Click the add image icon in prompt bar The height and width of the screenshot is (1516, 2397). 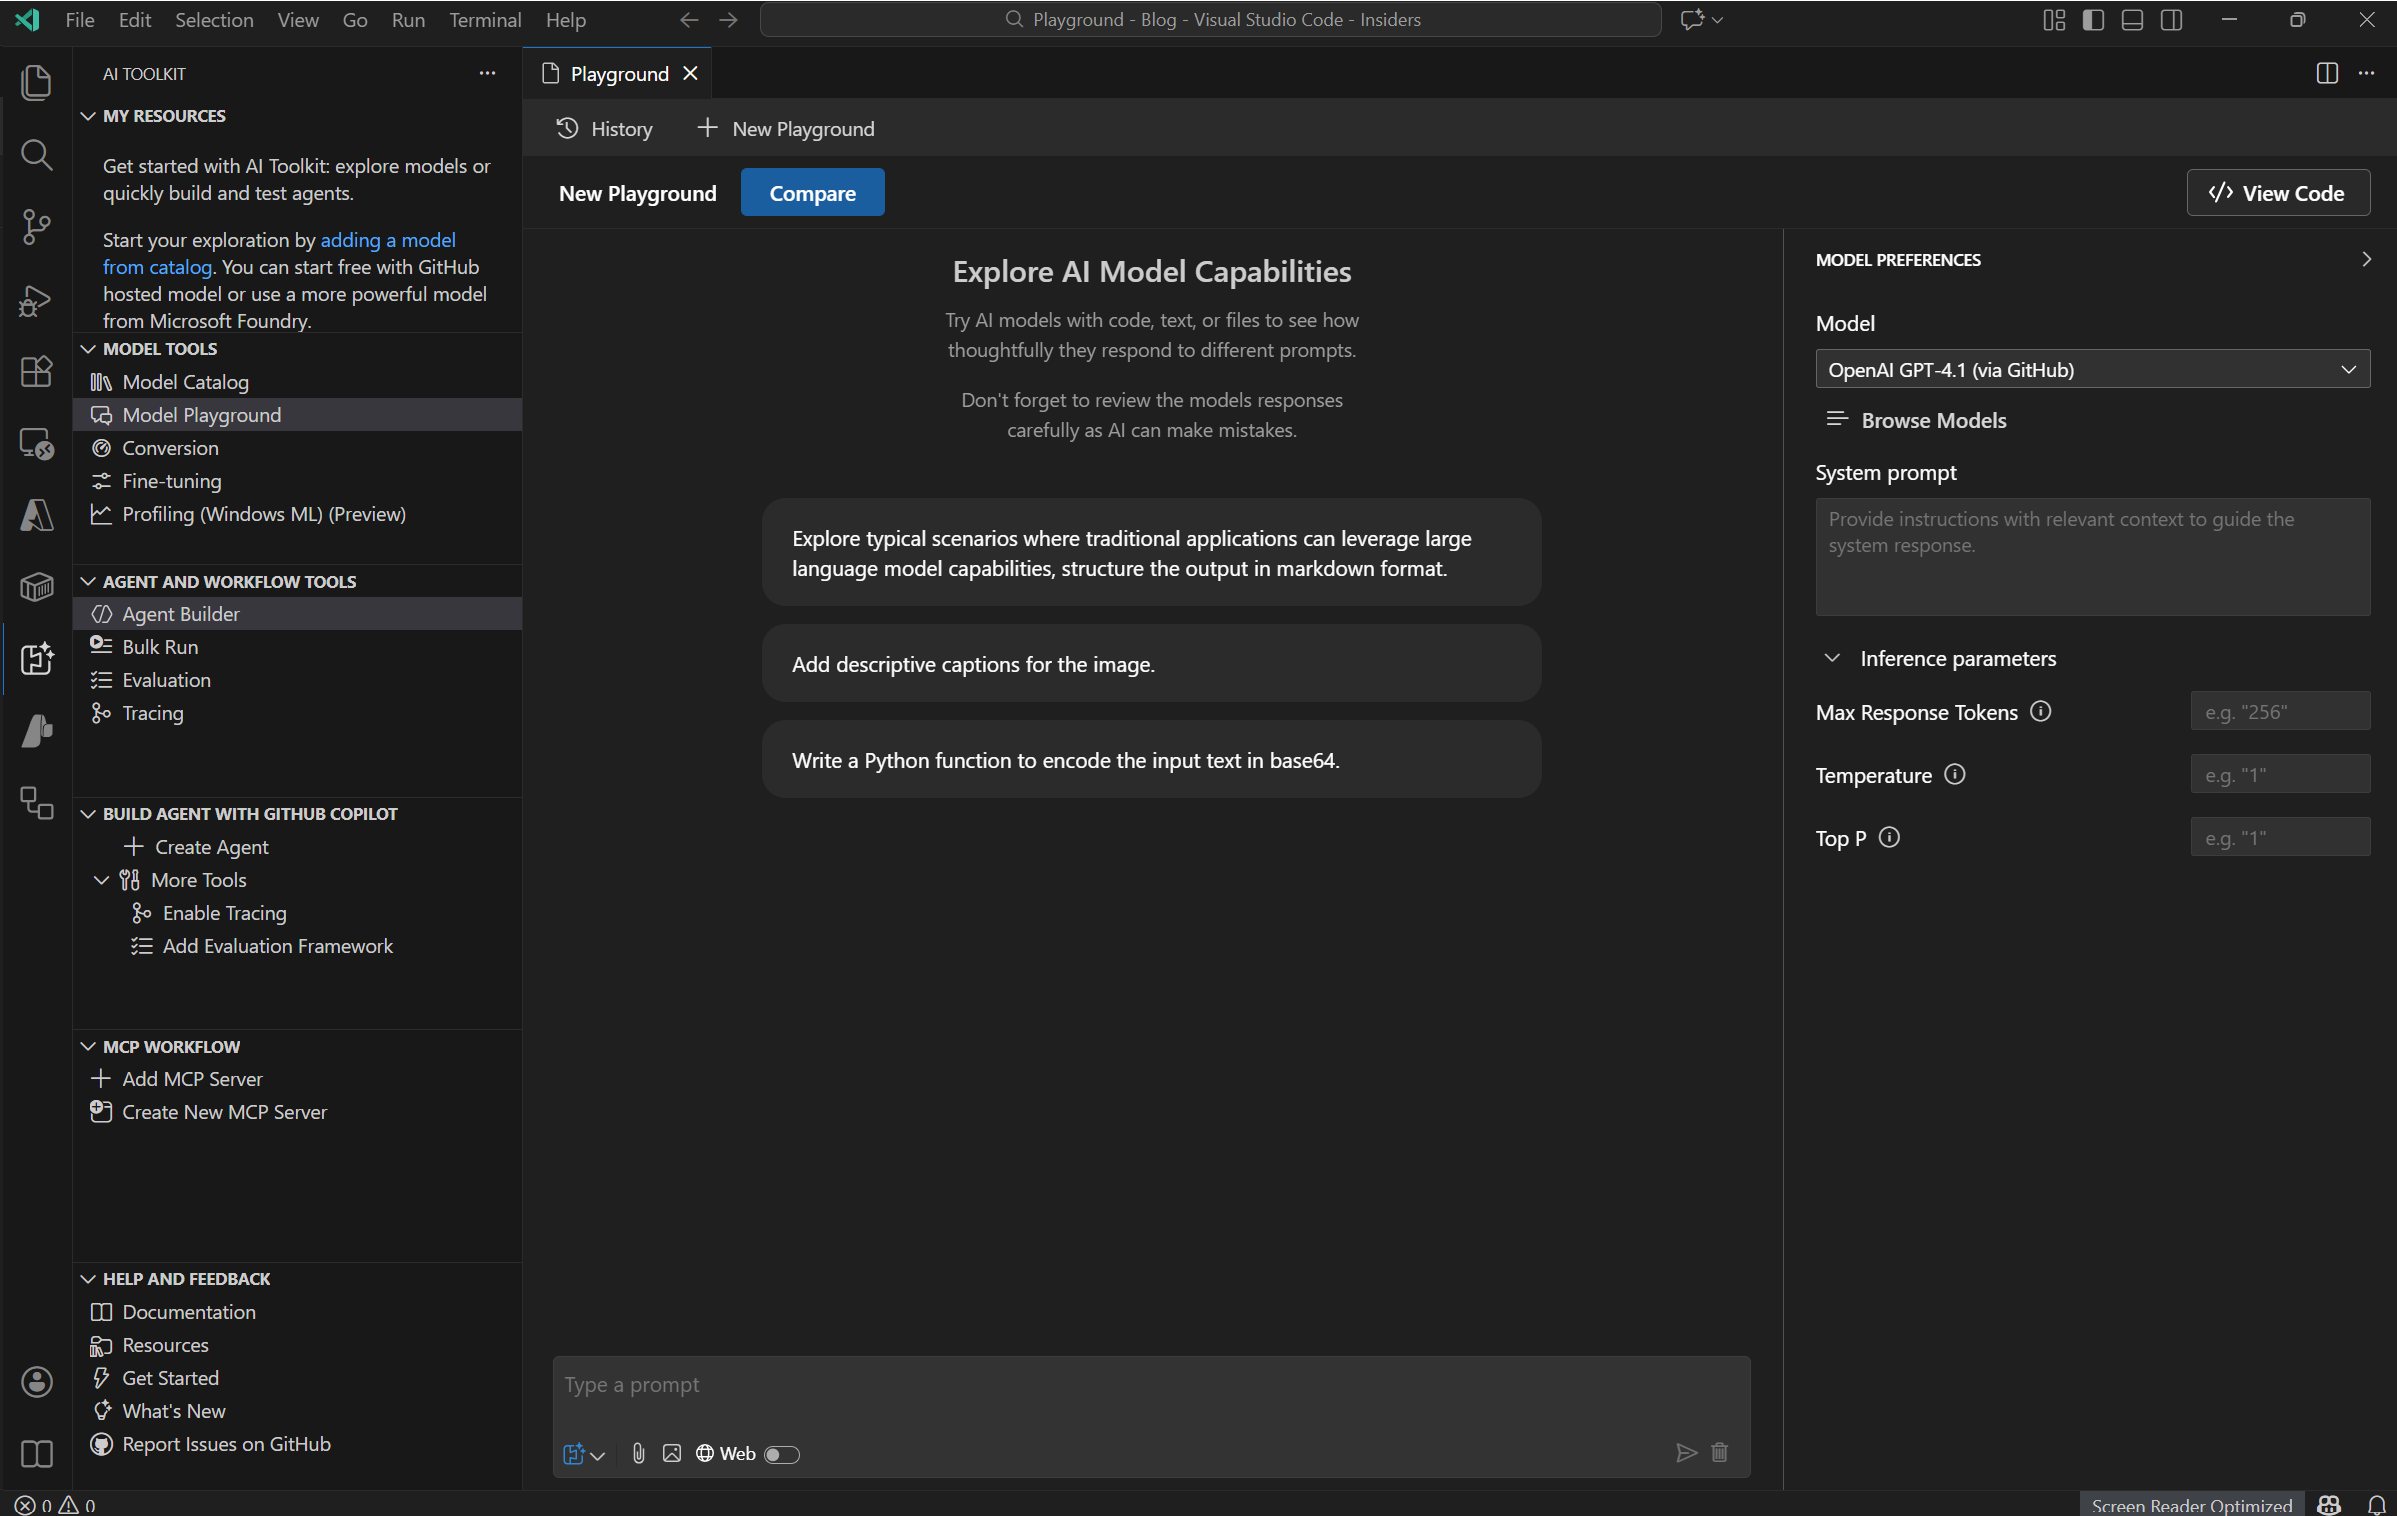click(672, 1453)
